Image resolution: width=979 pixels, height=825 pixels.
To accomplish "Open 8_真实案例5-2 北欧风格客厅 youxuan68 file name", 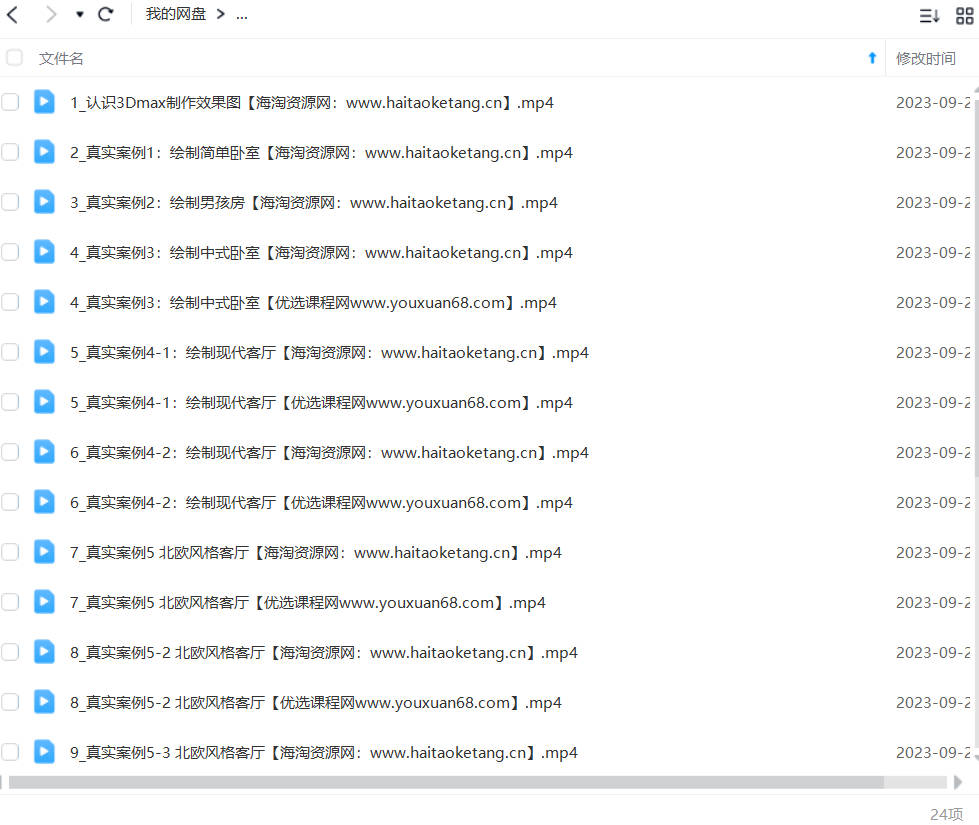I will 315,703.
